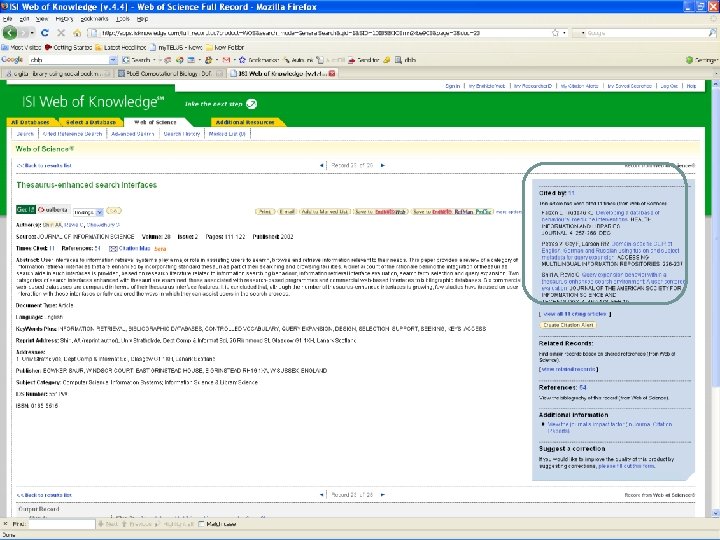
Task: Open the browser search engine dropdown
Action: click(581, 33)
